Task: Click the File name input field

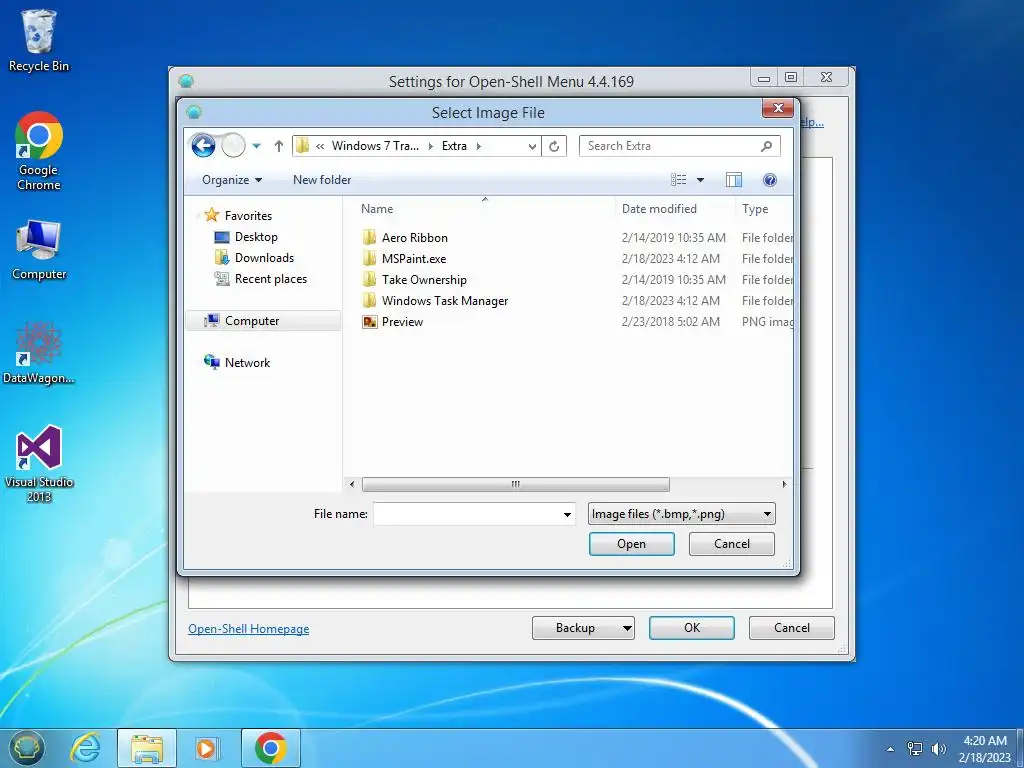Action: [466, 514]
